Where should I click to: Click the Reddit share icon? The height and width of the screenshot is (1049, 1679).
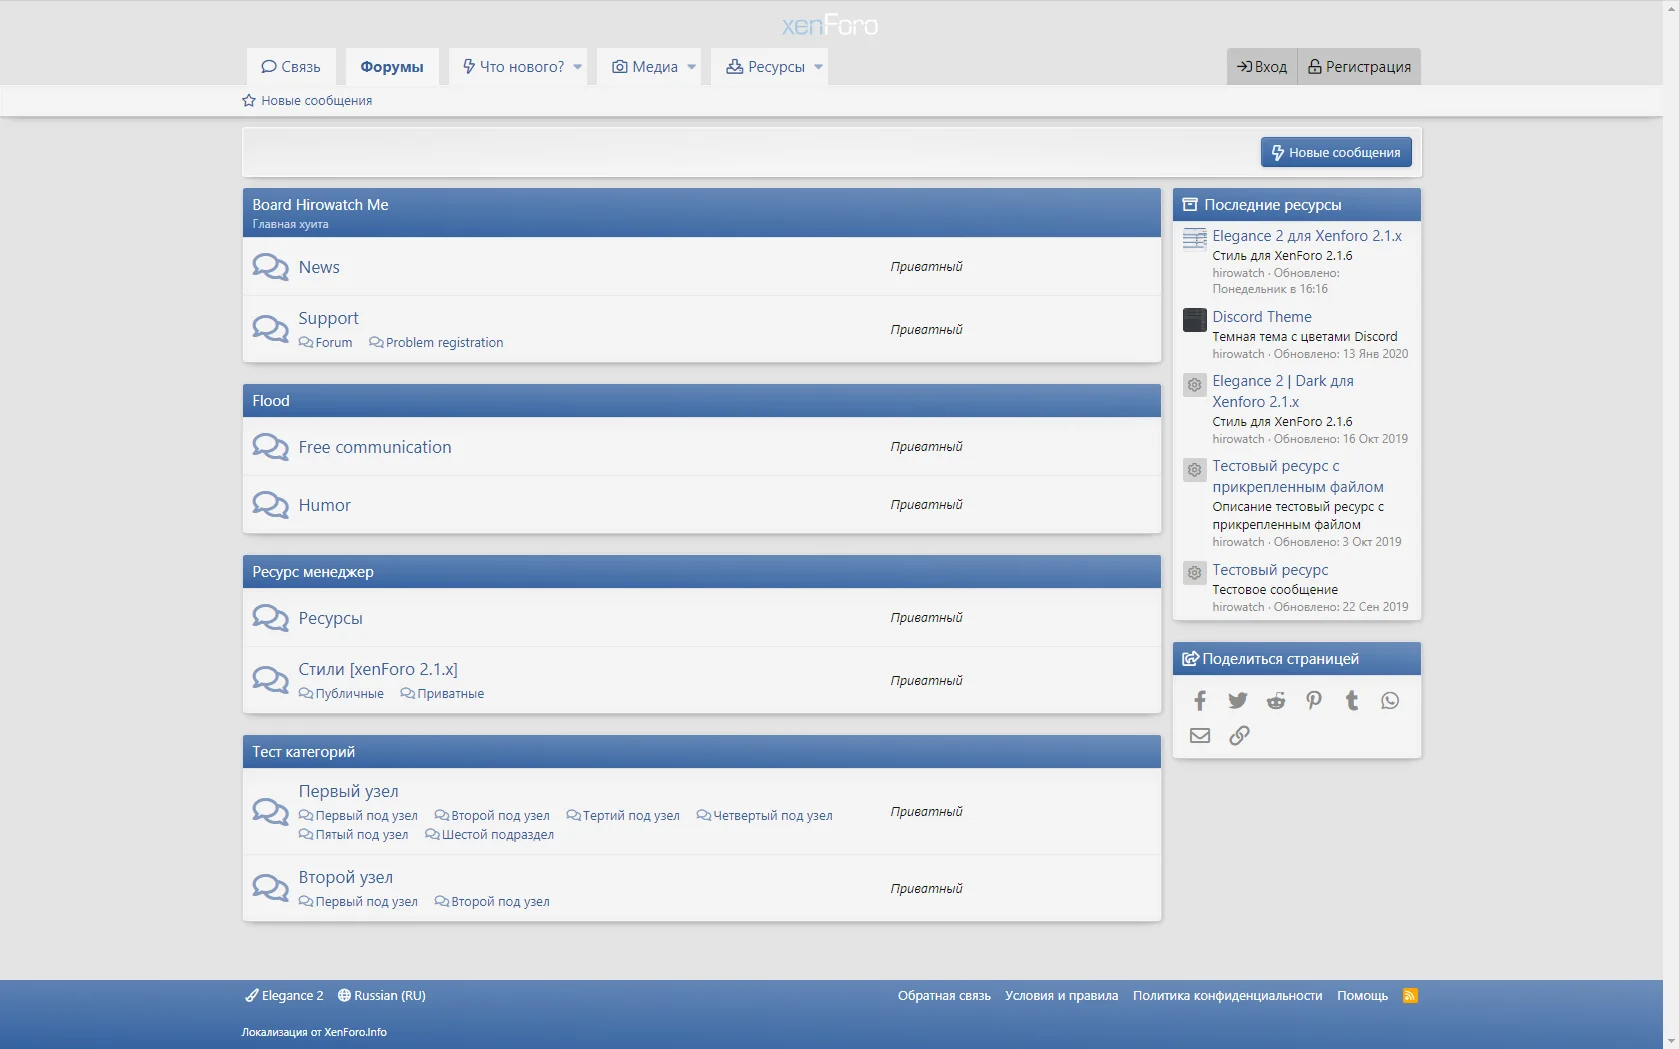1276,701
